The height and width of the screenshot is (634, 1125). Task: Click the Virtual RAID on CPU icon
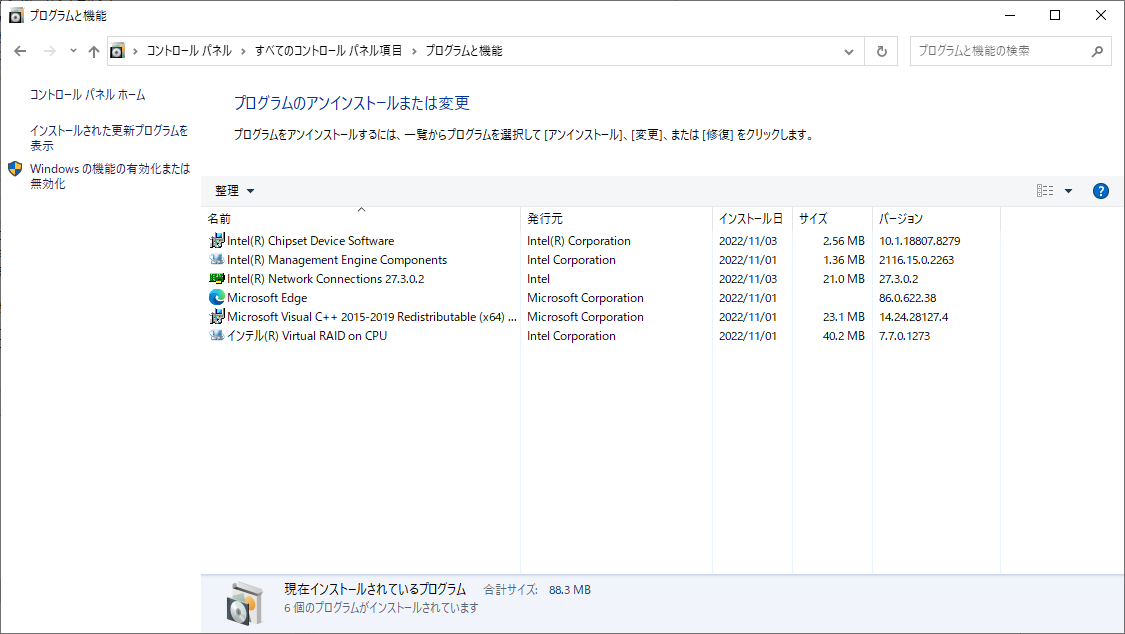(217, 336)
